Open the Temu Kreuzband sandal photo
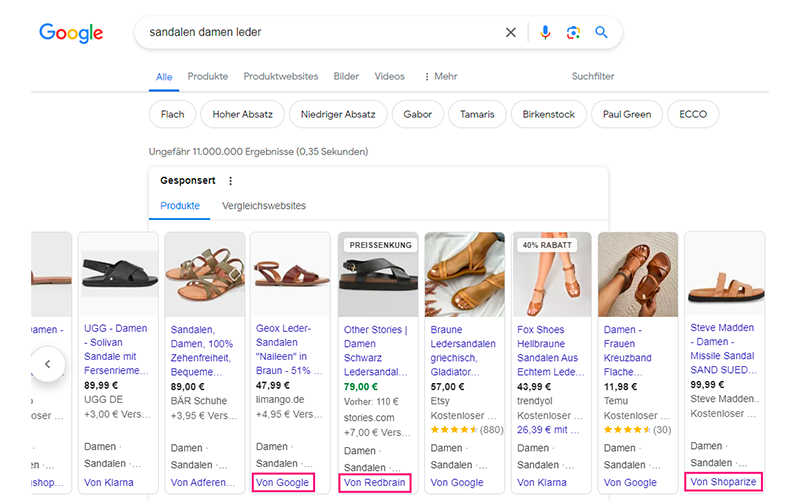 (638, 274)
